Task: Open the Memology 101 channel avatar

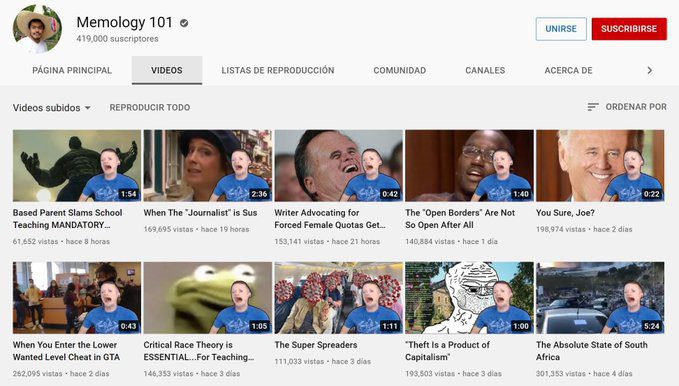Action: pos(37,29)
